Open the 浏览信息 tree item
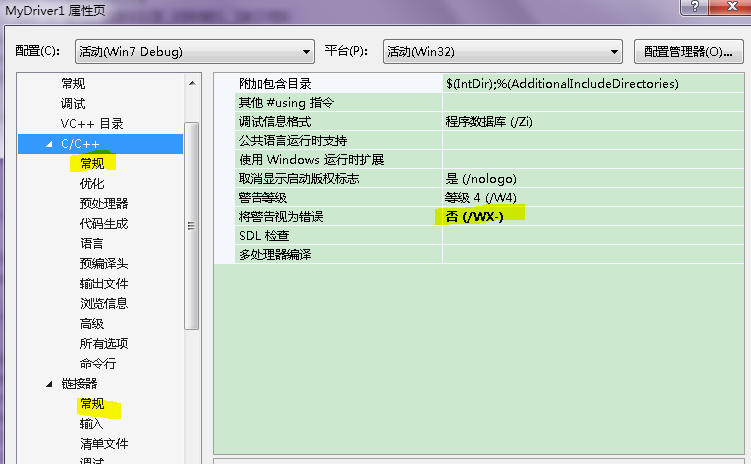 pos(104,304)
